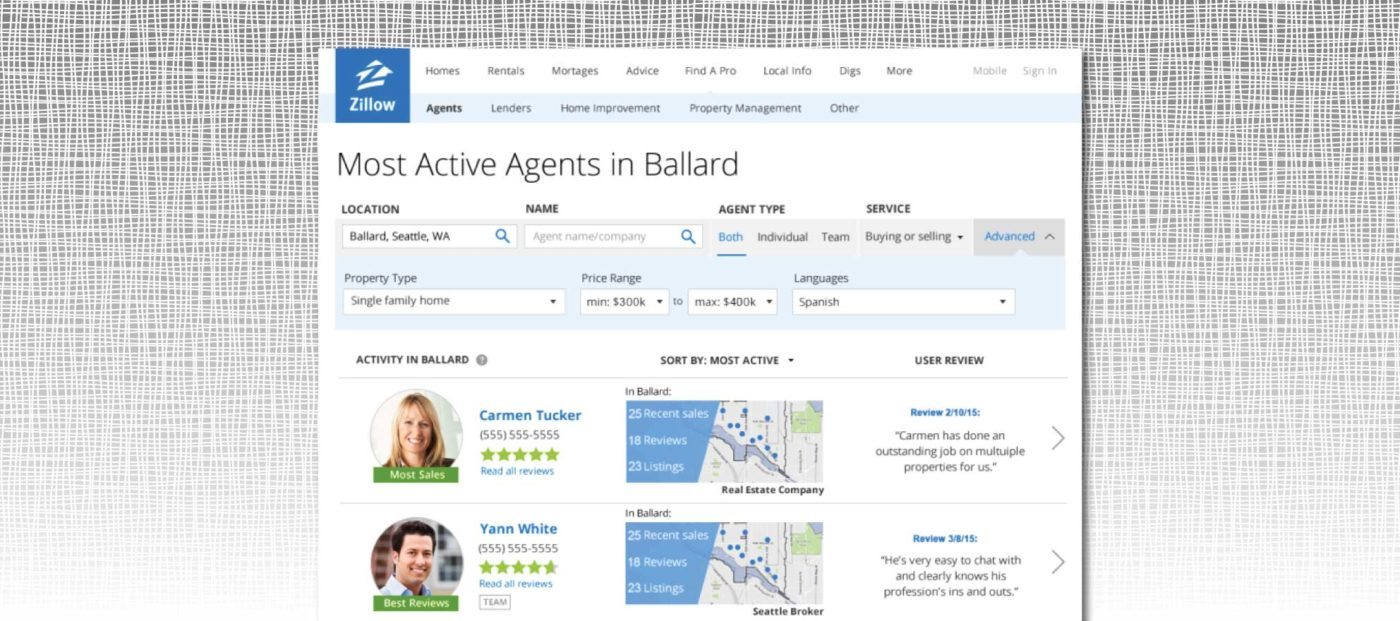Open the Rentals menu item
Viewport: 1400px width, 621px height.
505,71
